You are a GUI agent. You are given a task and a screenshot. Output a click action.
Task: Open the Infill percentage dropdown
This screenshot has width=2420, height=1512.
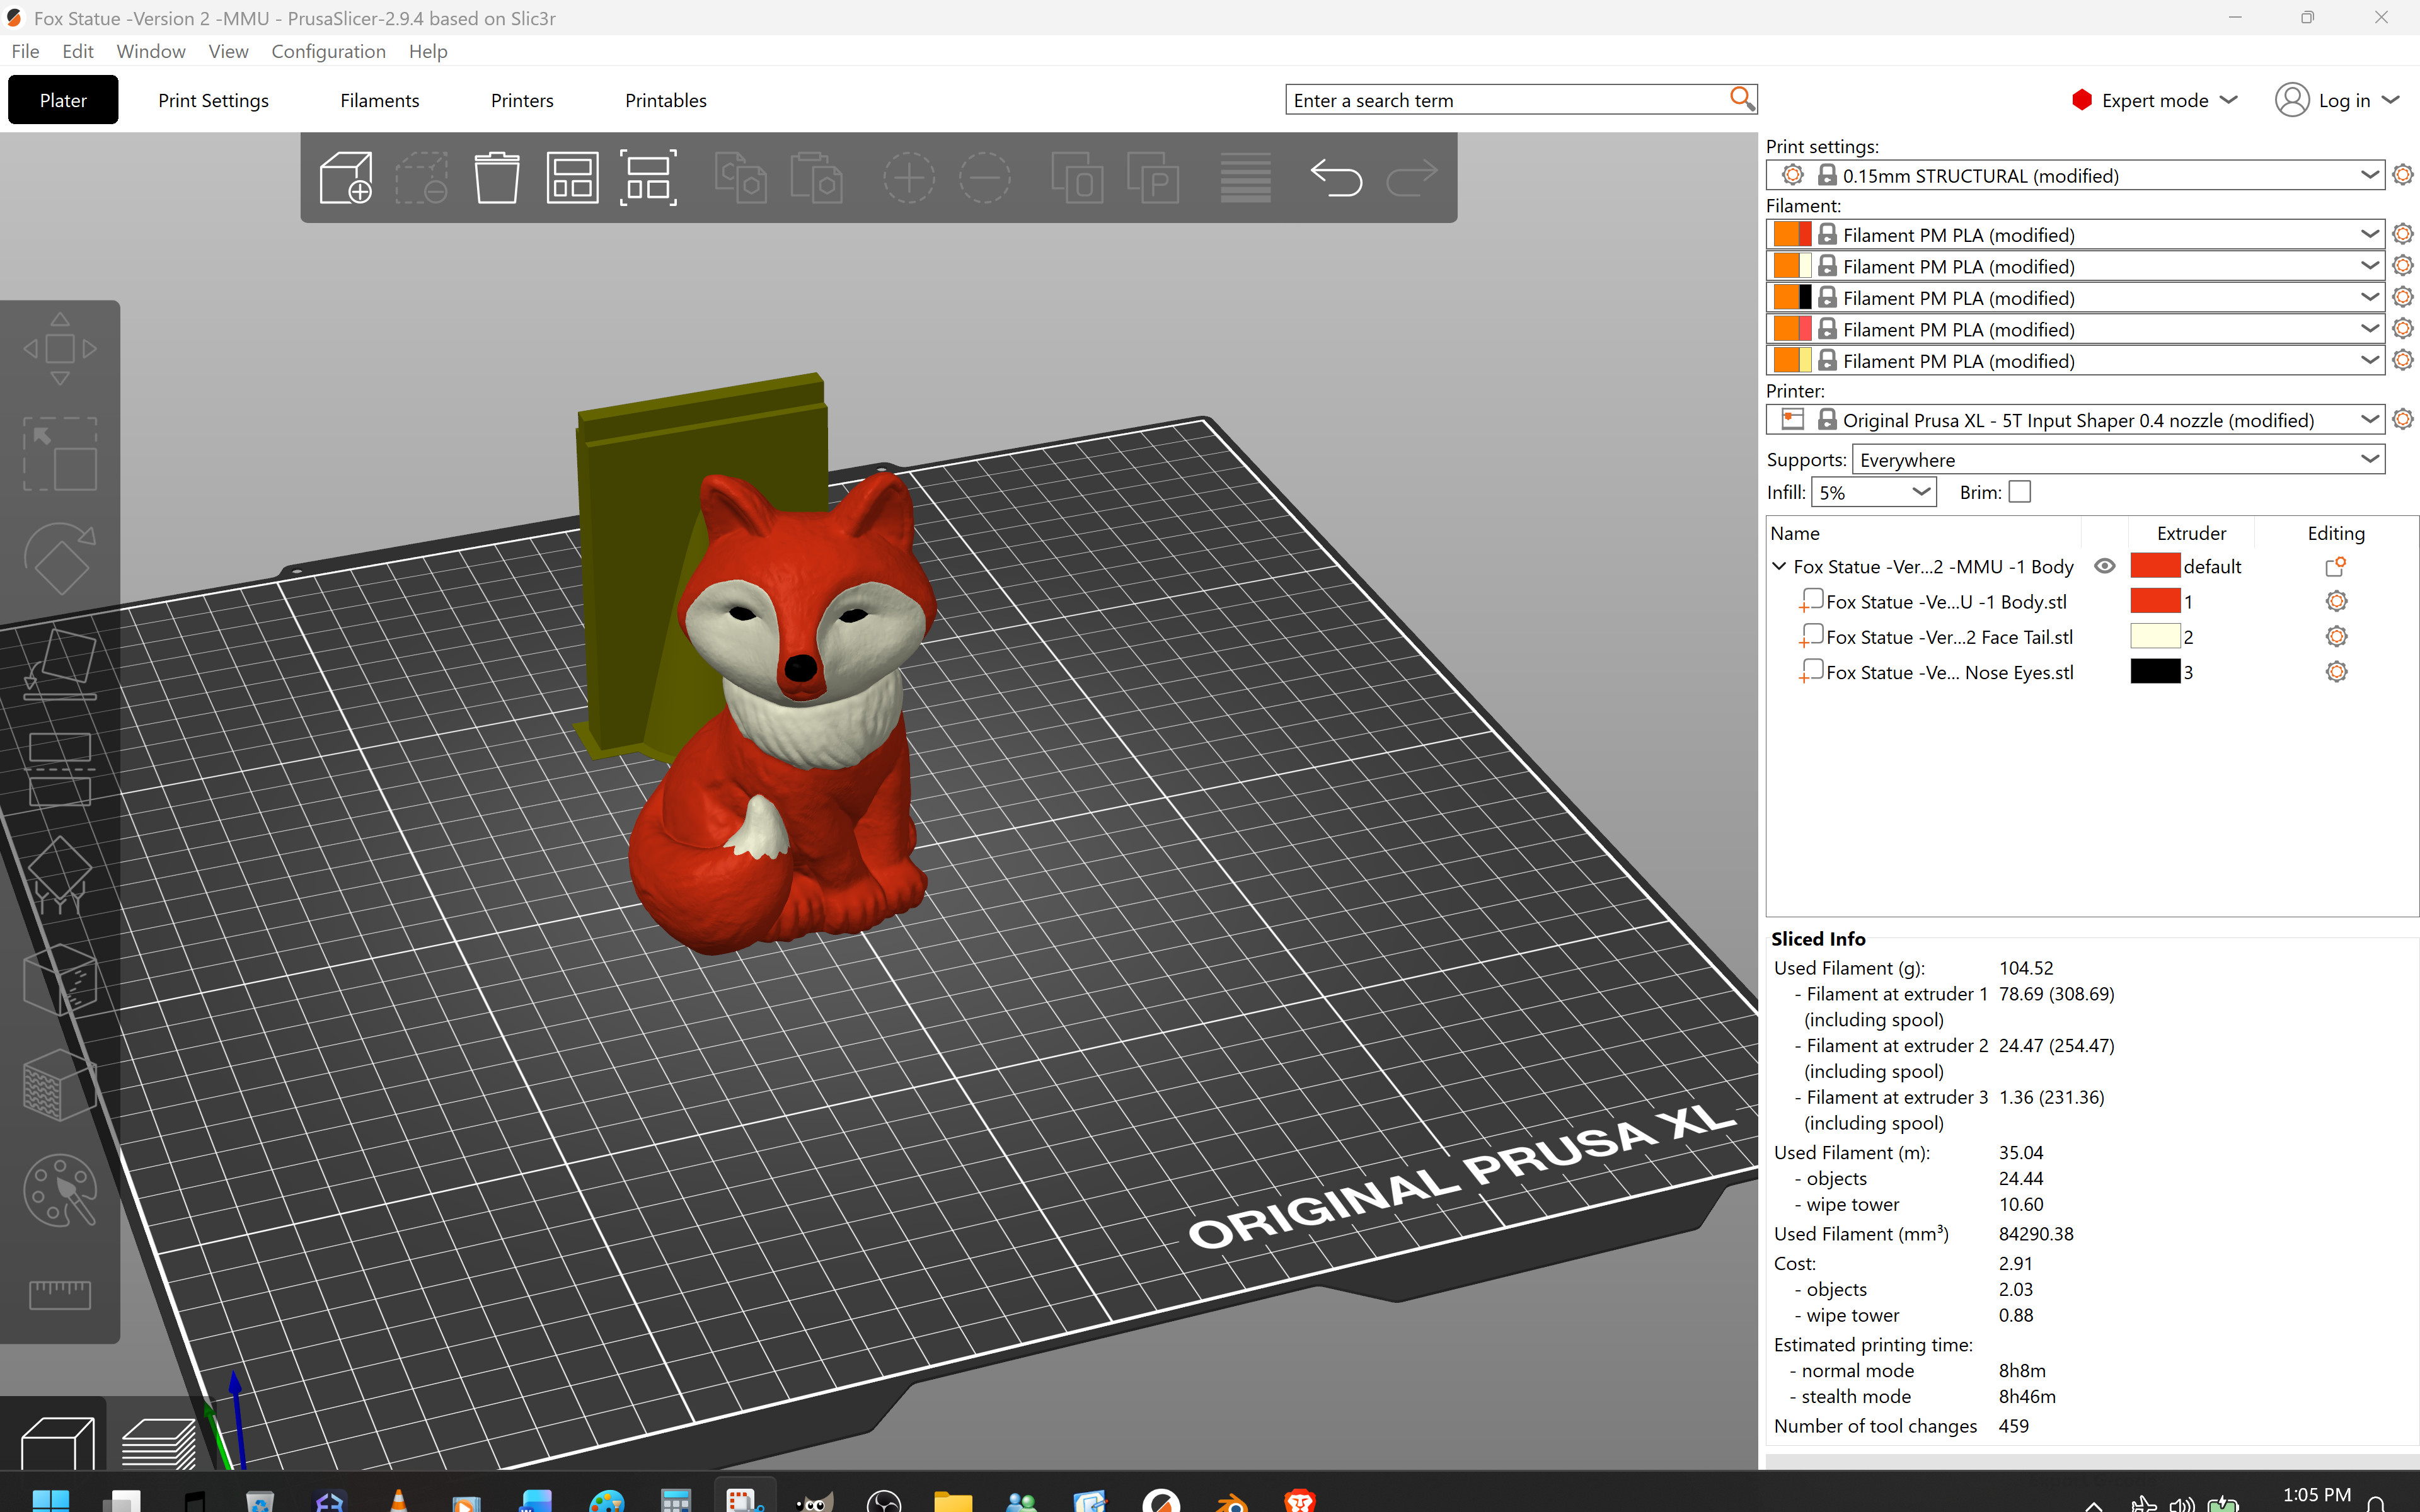[x=1873, y=492]
